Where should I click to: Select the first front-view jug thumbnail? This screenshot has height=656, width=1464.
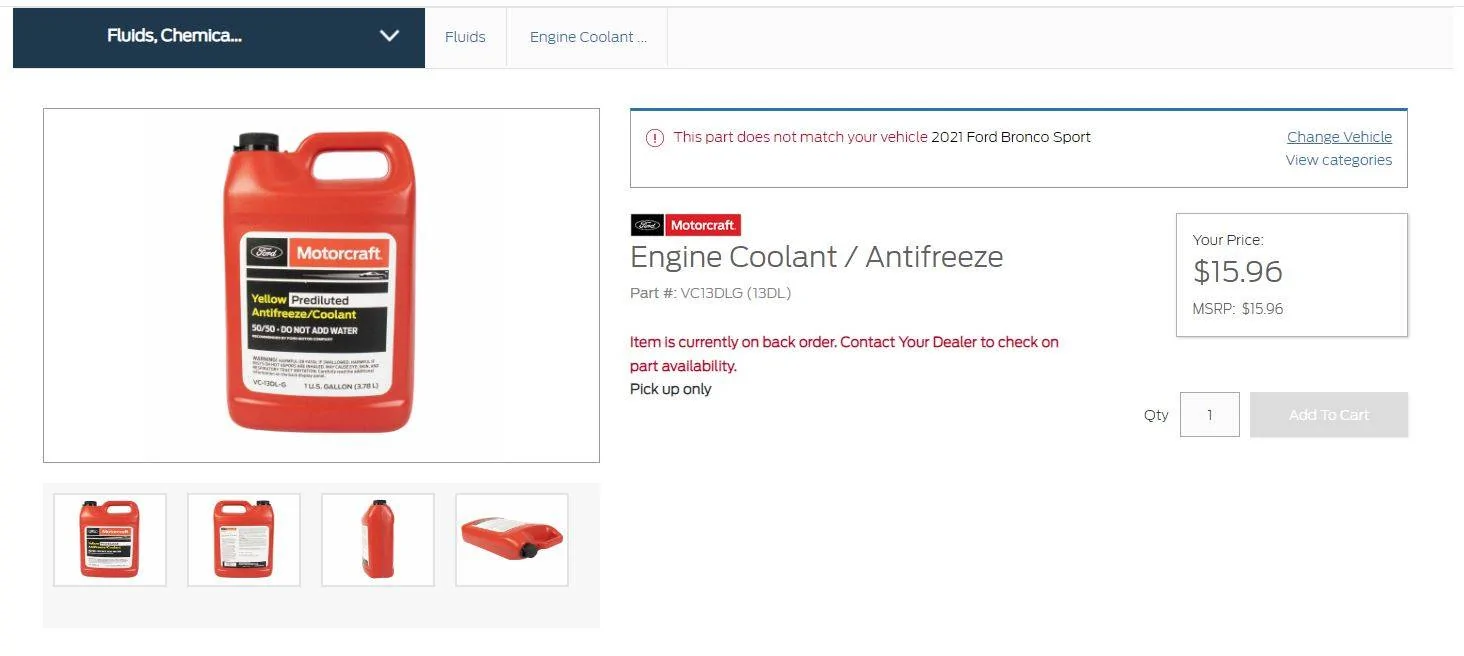click(109, 539)
